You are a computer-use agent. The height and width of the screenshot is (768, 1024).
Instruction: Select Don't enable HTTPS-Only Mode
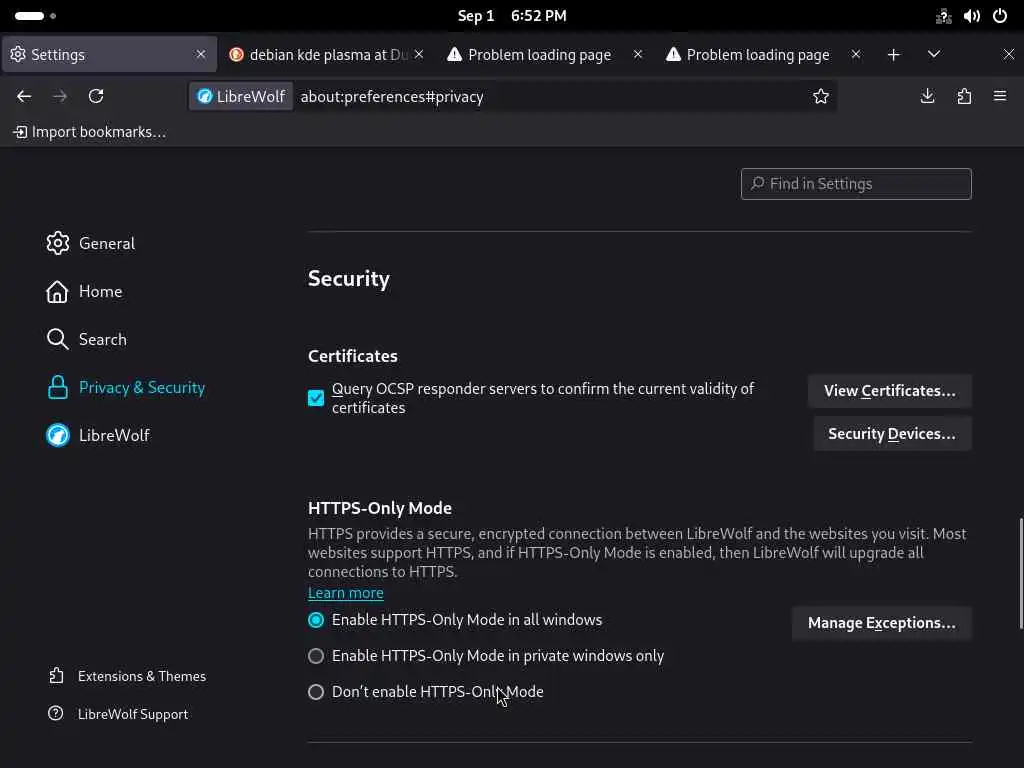(316, 692)
